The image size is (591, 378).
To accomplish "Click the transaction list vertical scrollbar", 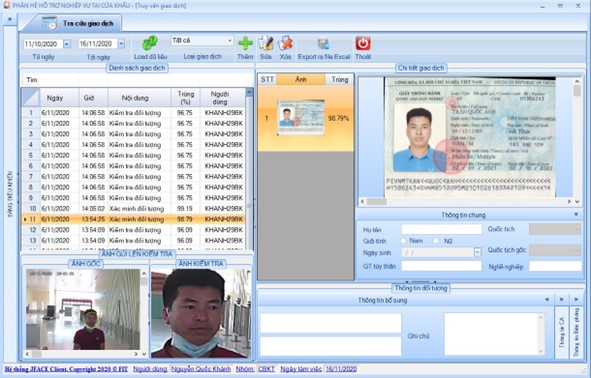I will [x=249, y=169].
